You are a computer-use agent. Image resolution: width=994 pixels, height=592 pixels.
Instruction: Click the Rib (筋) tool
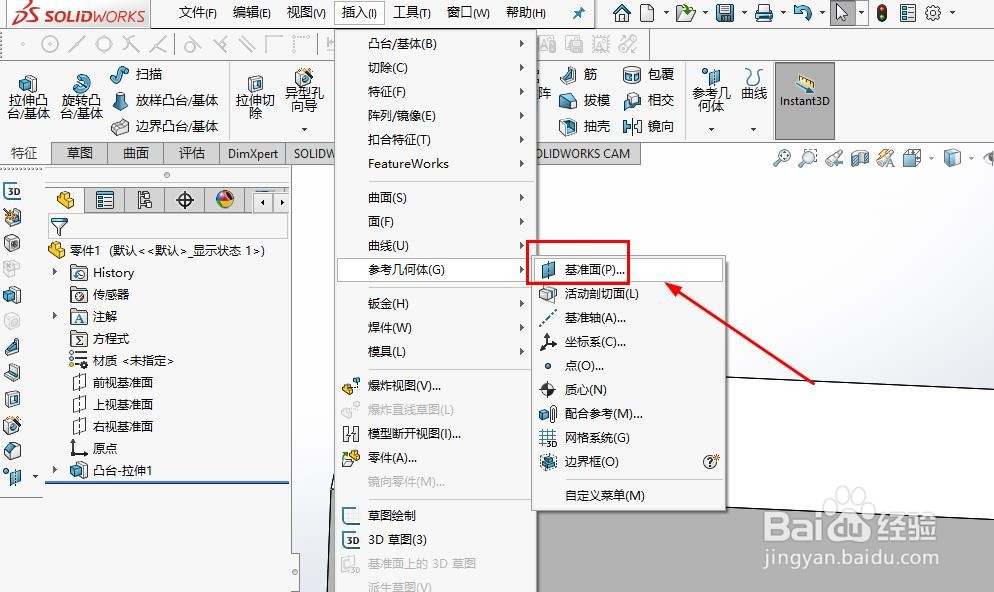tap(579, 75)
